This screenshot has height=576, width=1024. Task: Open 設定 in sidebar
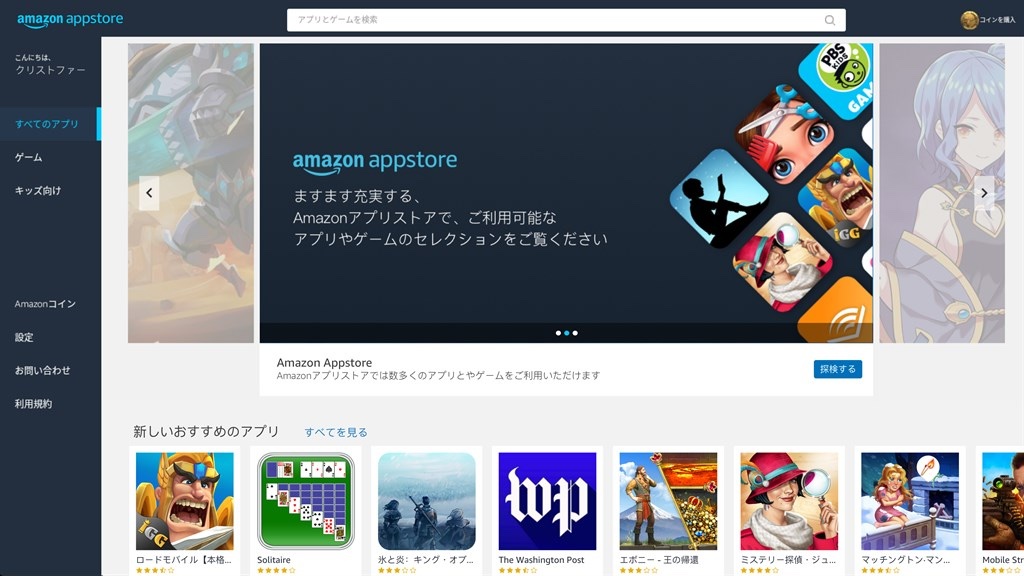coord(24,337)
